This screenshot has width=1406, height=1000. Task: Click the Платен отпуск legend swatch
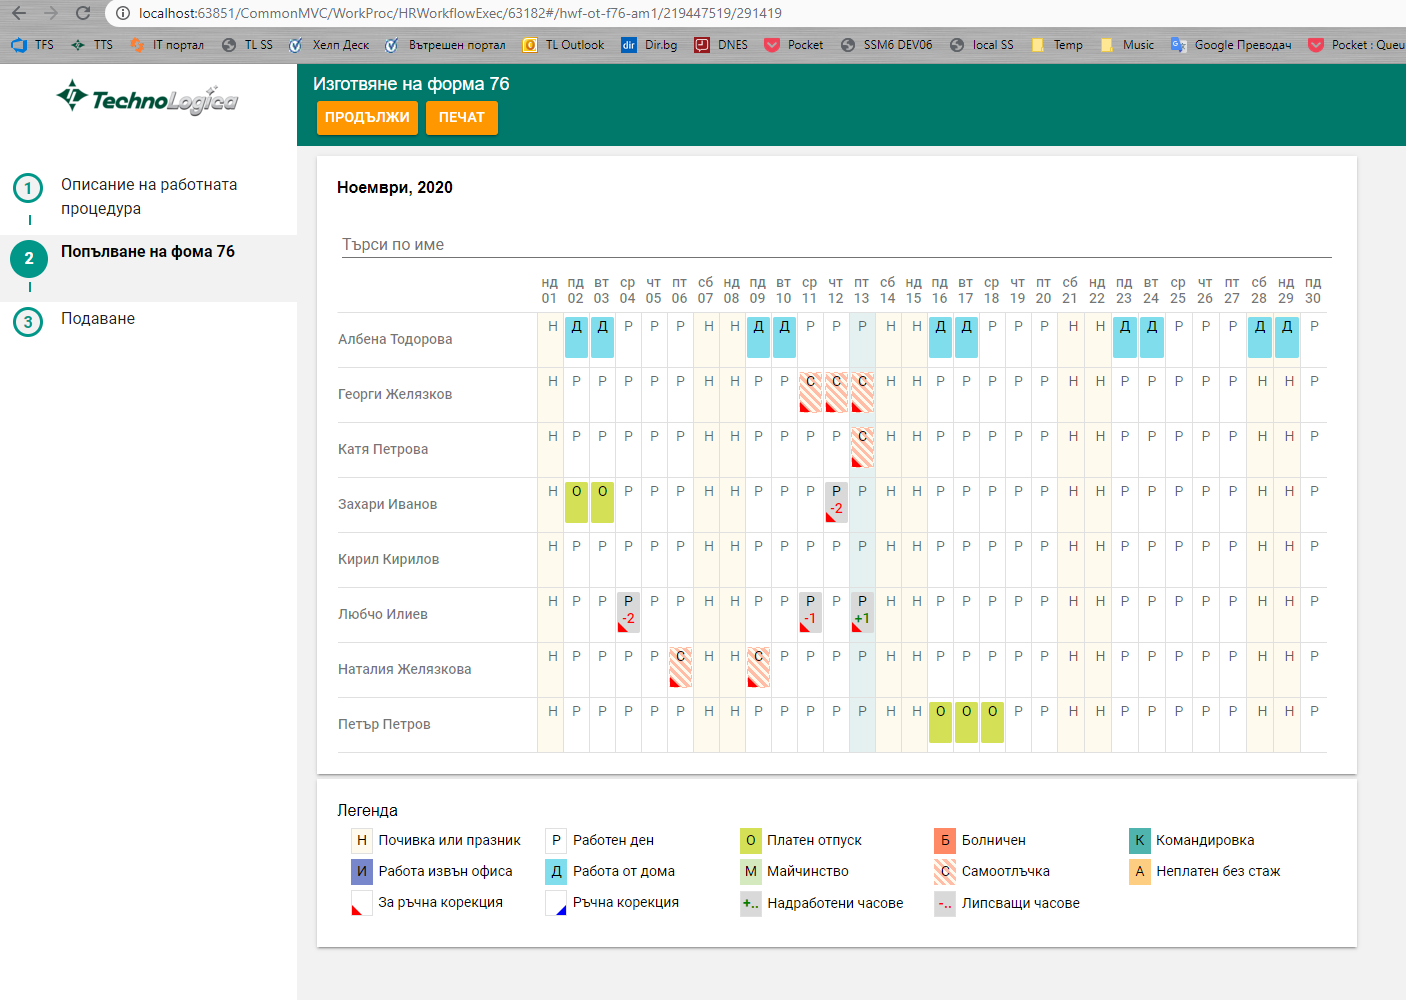pyautogui.click(x=751, y=840)
